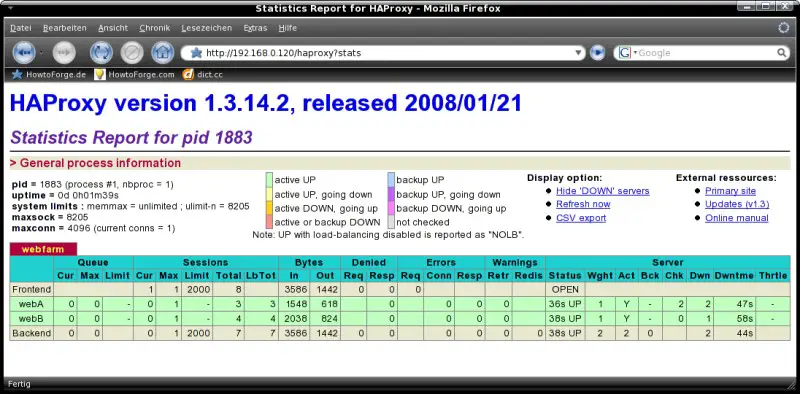The image size is (800, 394).
Task: Click the Back navigation button
Action: tap(24, 52)
